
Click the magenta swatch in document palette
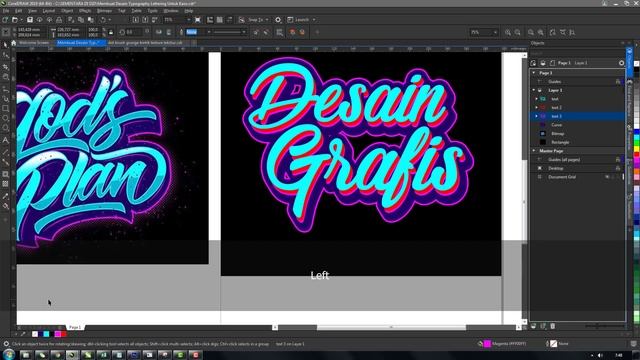(58, 334)
